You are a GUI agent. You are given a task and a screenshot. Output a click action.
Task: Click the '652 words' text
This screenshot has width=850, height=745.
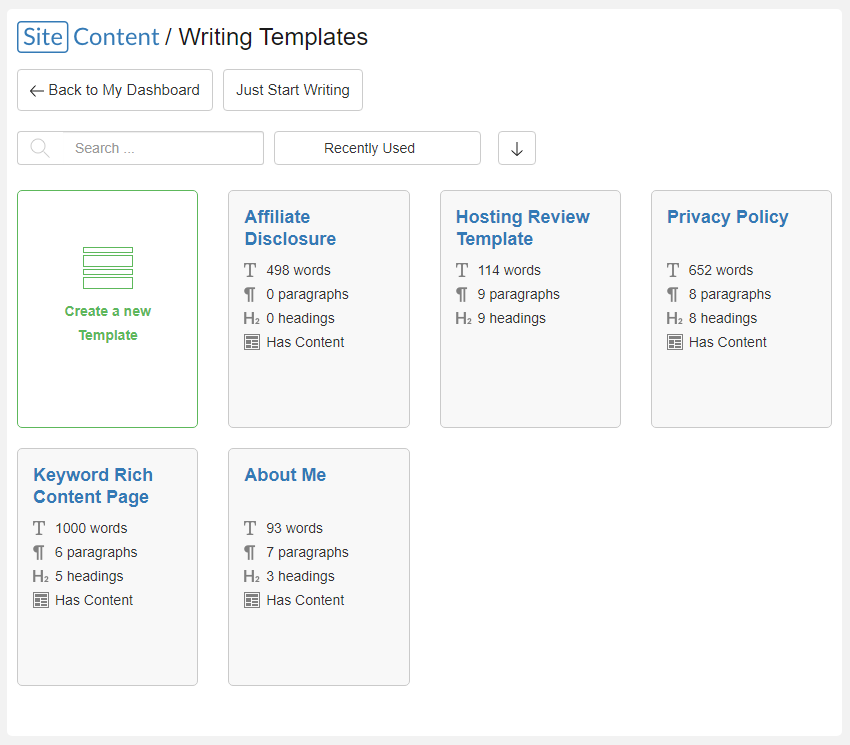[720, 270]
